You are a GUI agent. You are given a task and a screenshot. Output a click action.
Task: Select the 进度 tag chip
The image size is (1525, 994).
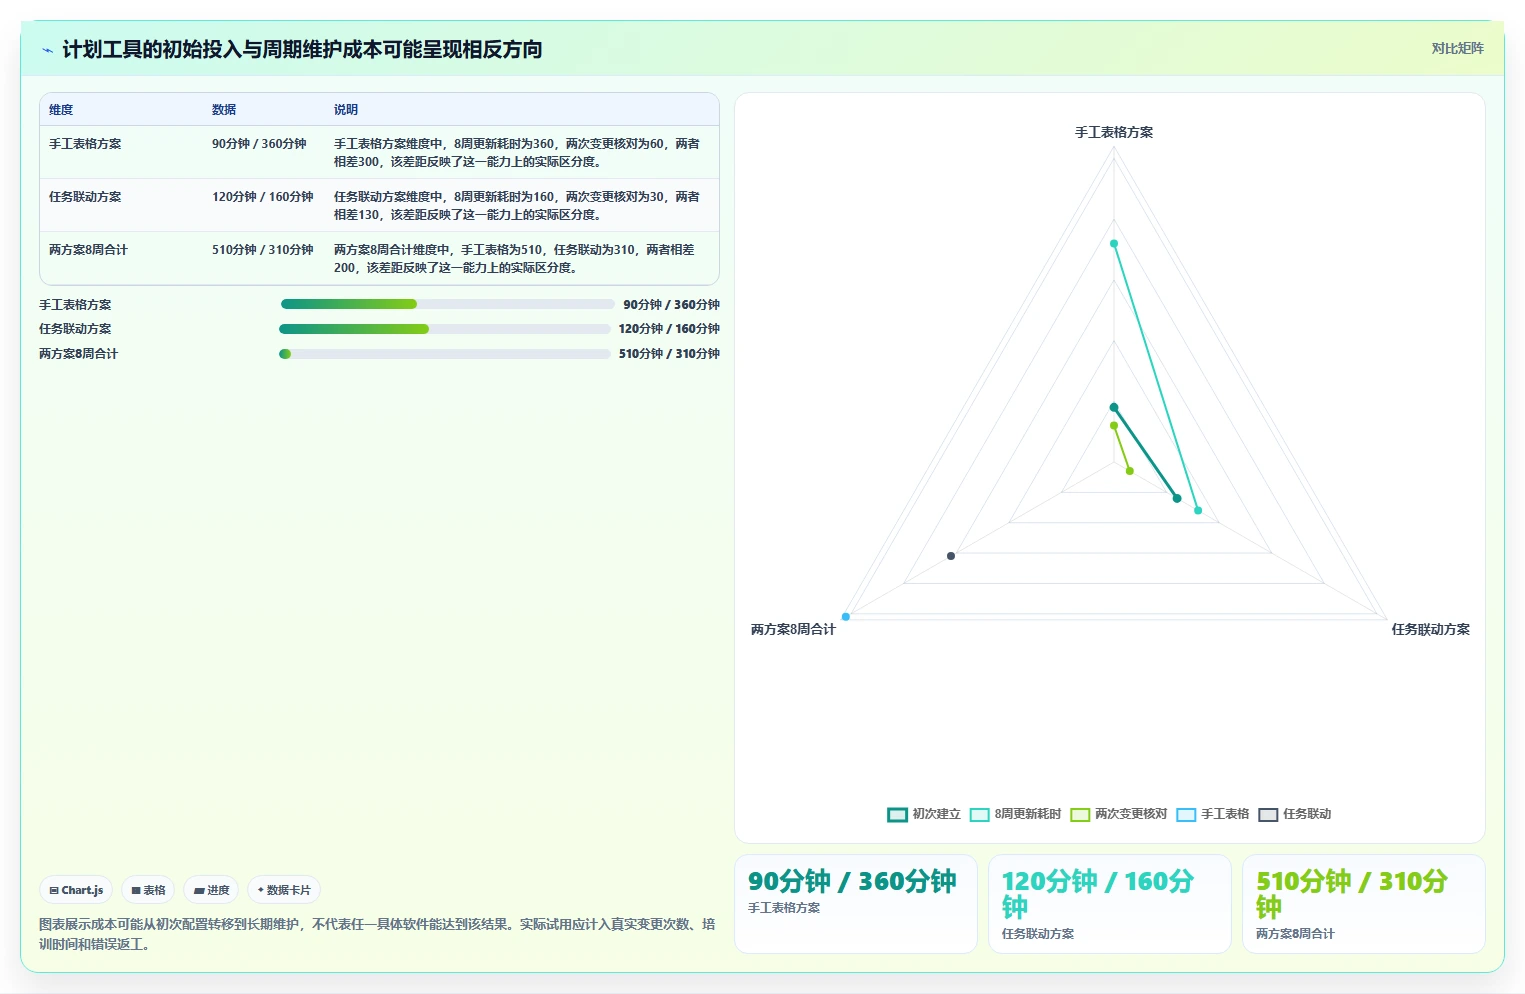click(211, 890)
